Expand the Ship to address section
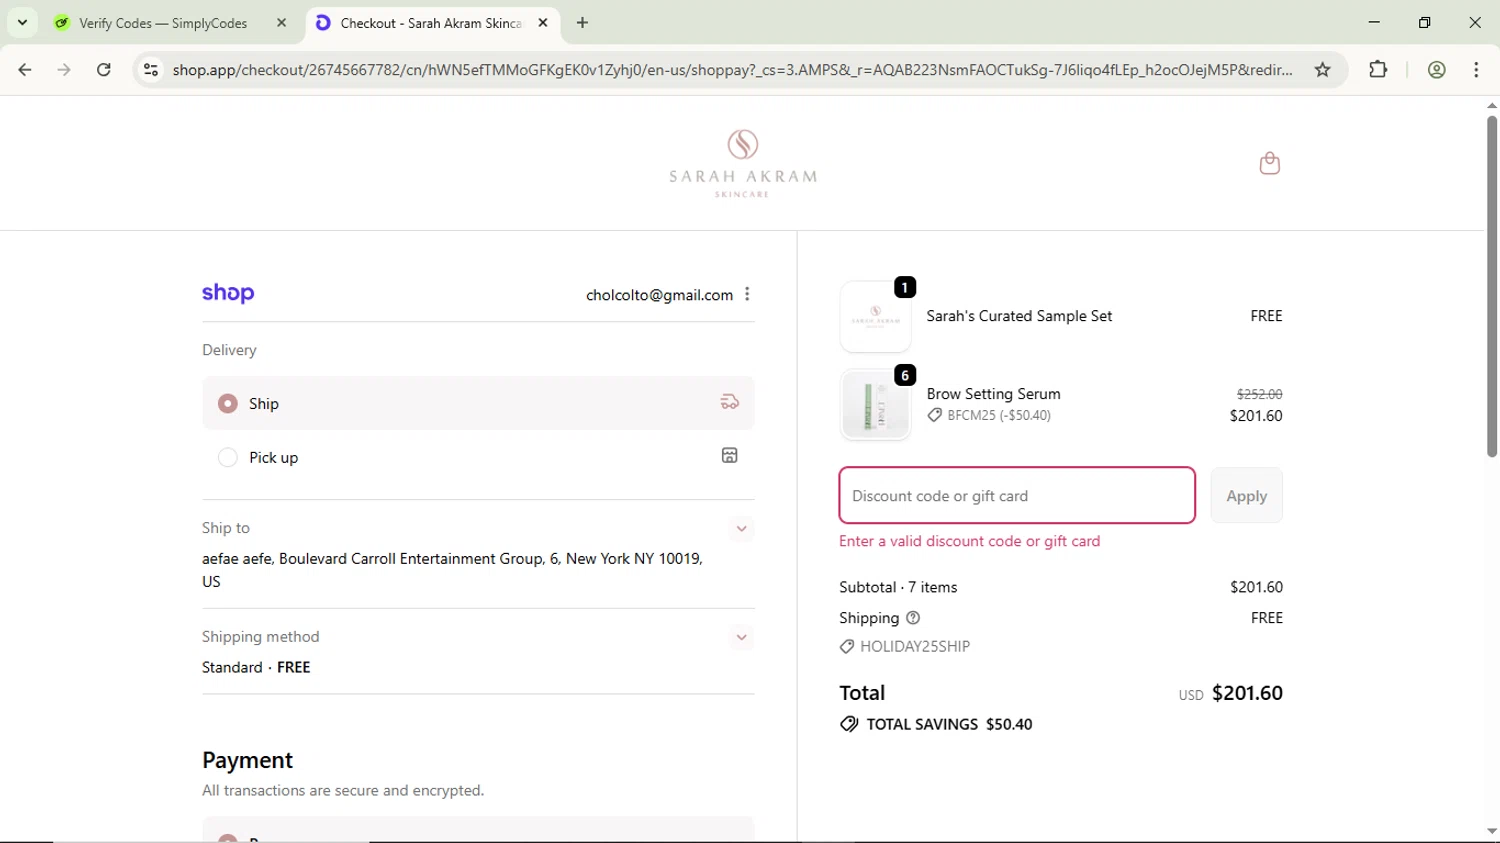The height and width of the screenshot is (843, 1500). pyautogui.click(x=741, y=528)
